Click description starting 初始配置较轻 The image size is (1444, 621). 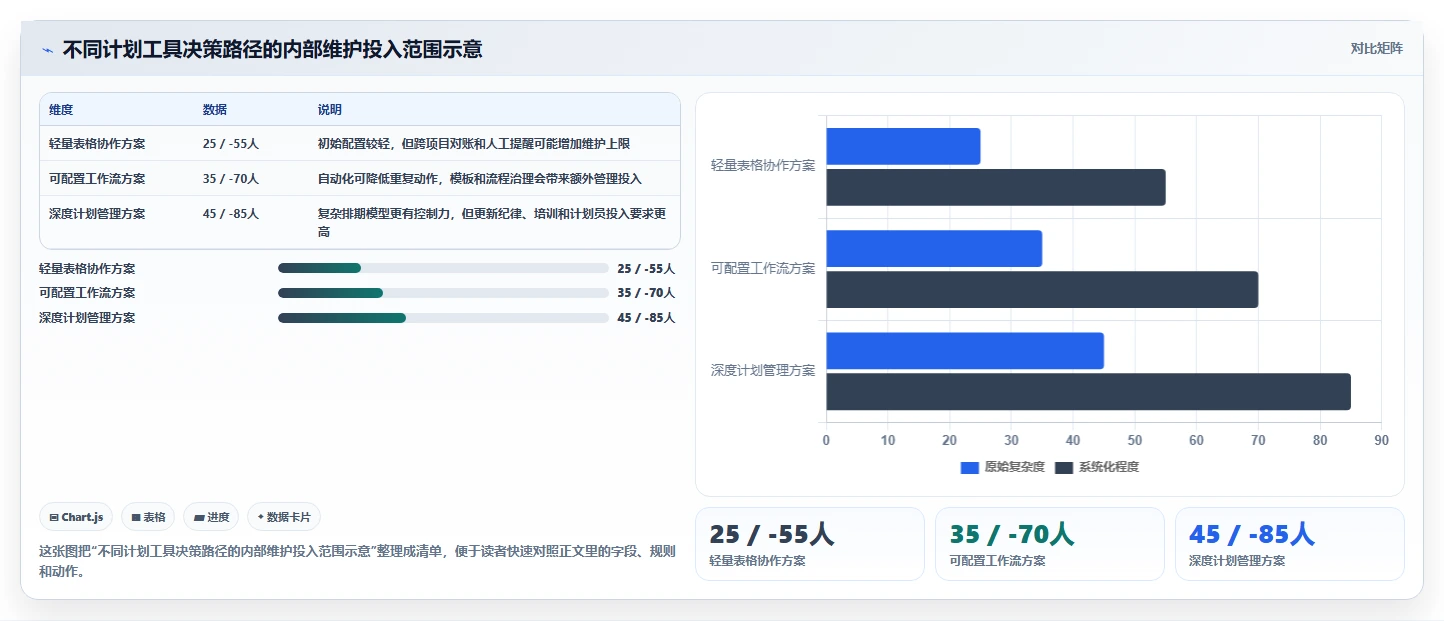coord(474,144)
